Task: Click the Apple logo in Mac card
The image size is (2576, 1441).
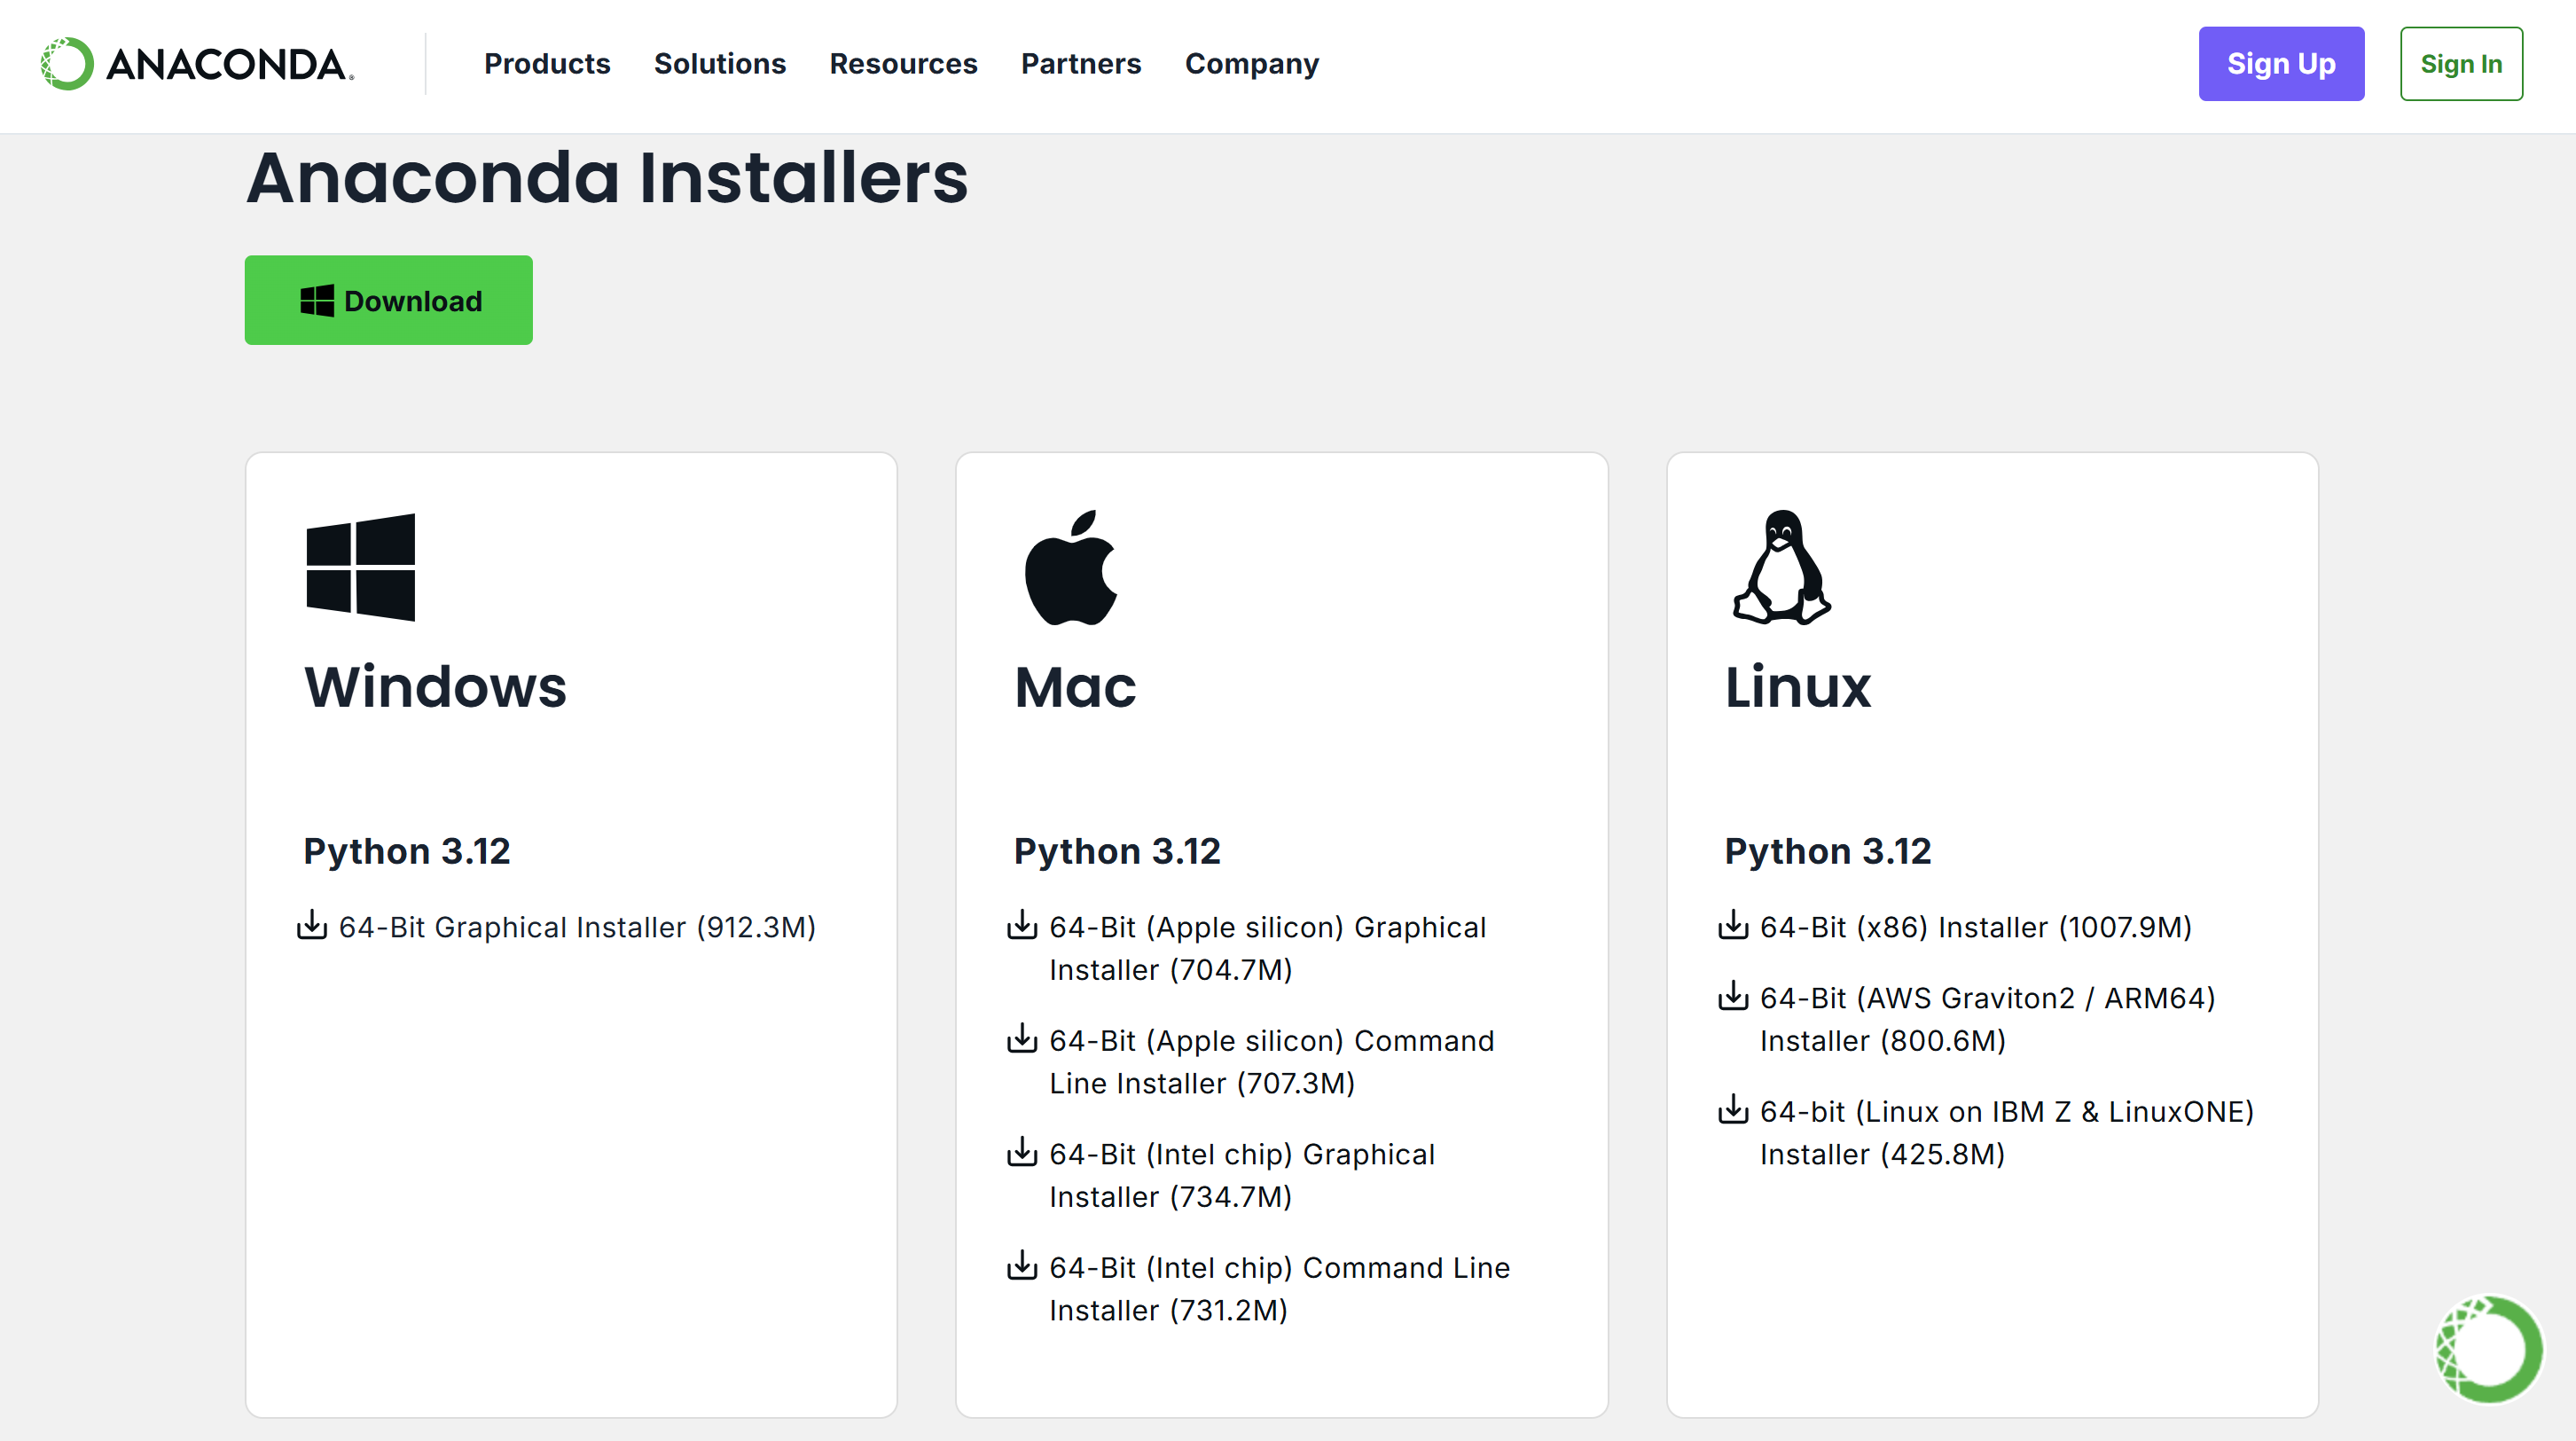Action: (1071, 567)
